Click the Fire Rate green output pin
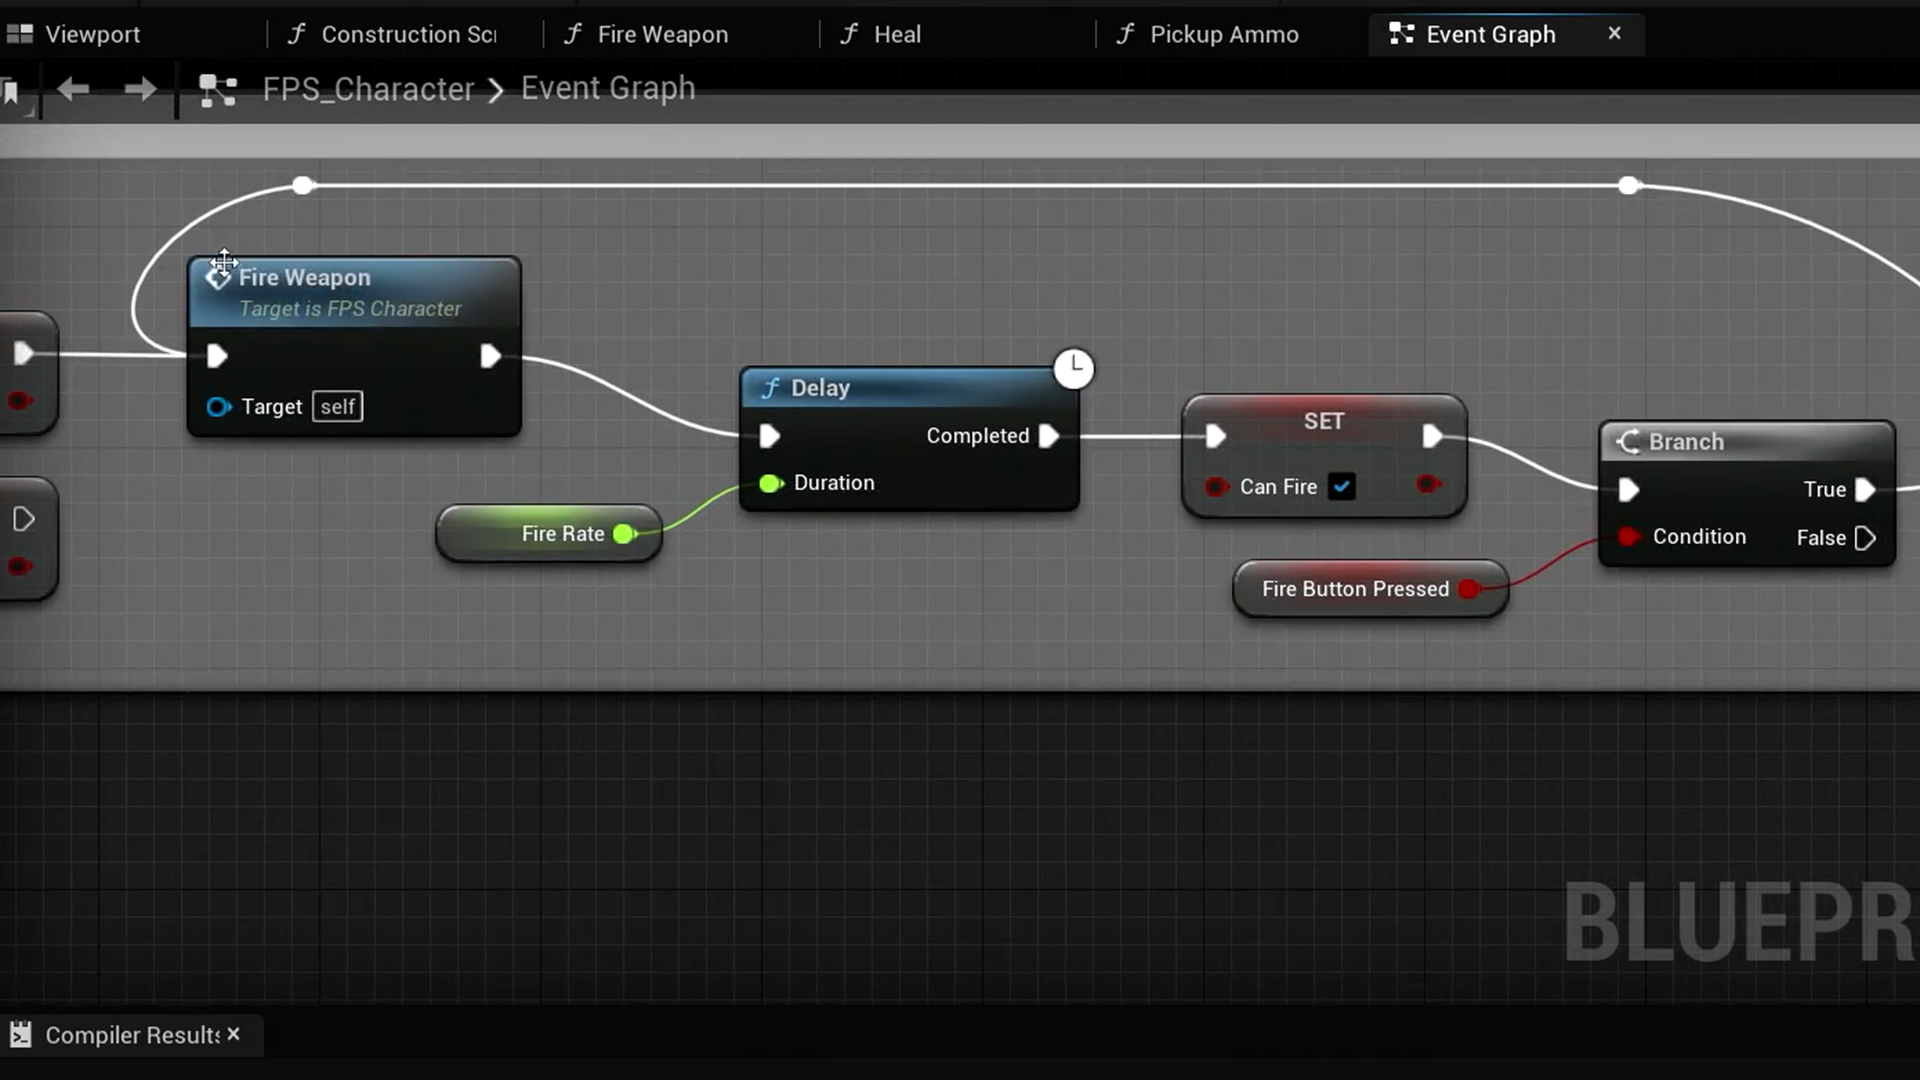Image resolution: width=1920 pixels, height=1080 pixels. click(625, 534)
